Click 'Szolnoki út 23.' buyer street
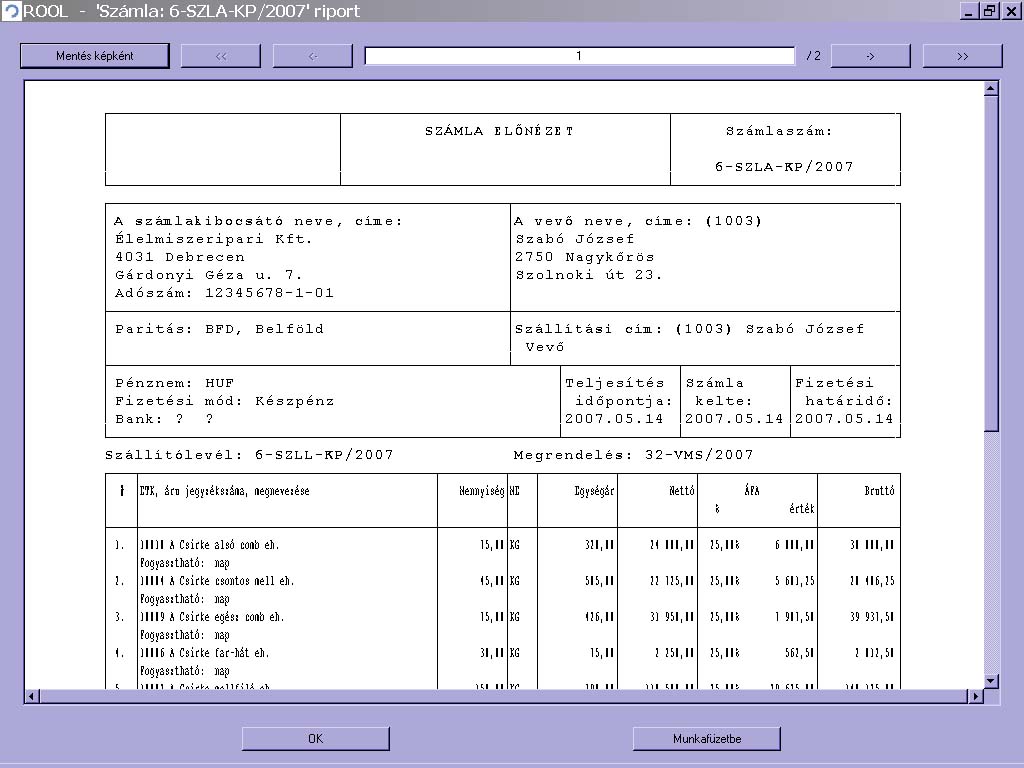Viewport: 1024px width, 768px height. 589,275
